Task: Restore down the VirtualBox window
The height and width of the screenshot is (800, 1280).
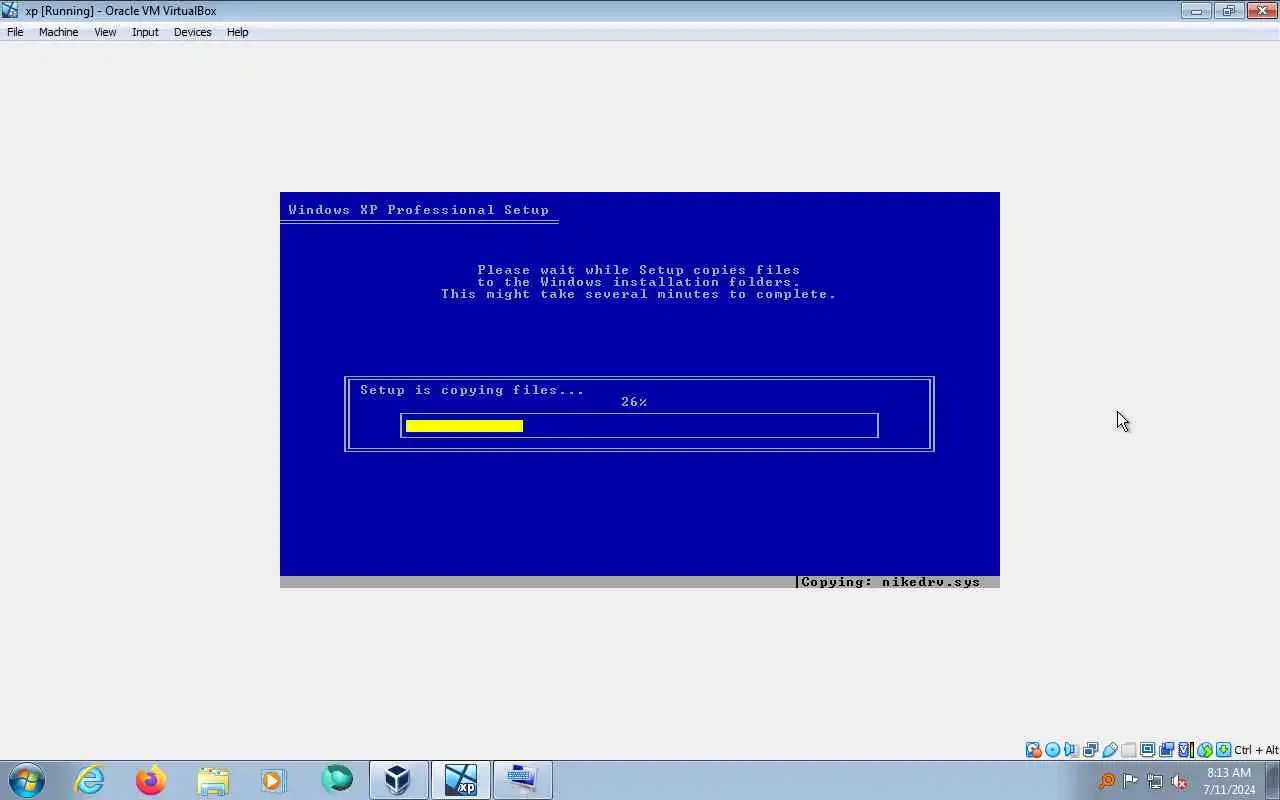Action: (1228, 11)
